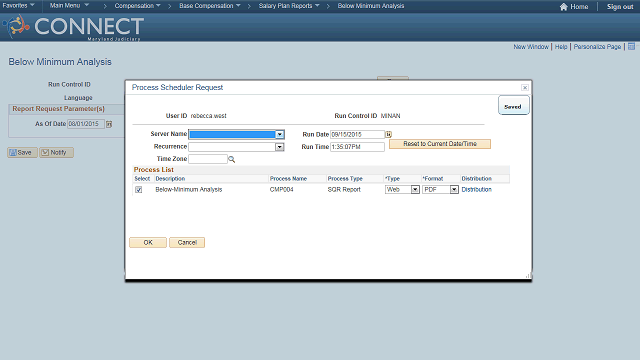Viewport: 640px width, 360px height.
Task: Click the CONNECT logo
Action: [73, 27]
